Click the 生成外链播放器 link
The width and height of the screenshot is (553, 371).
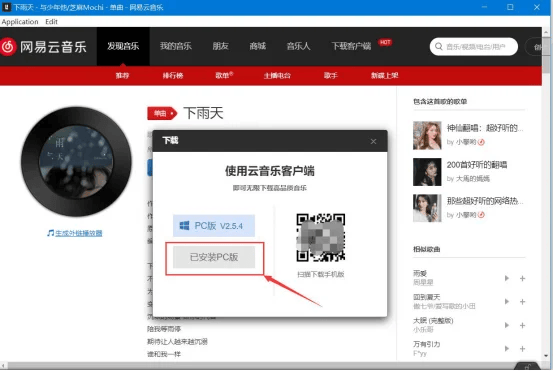79,233
